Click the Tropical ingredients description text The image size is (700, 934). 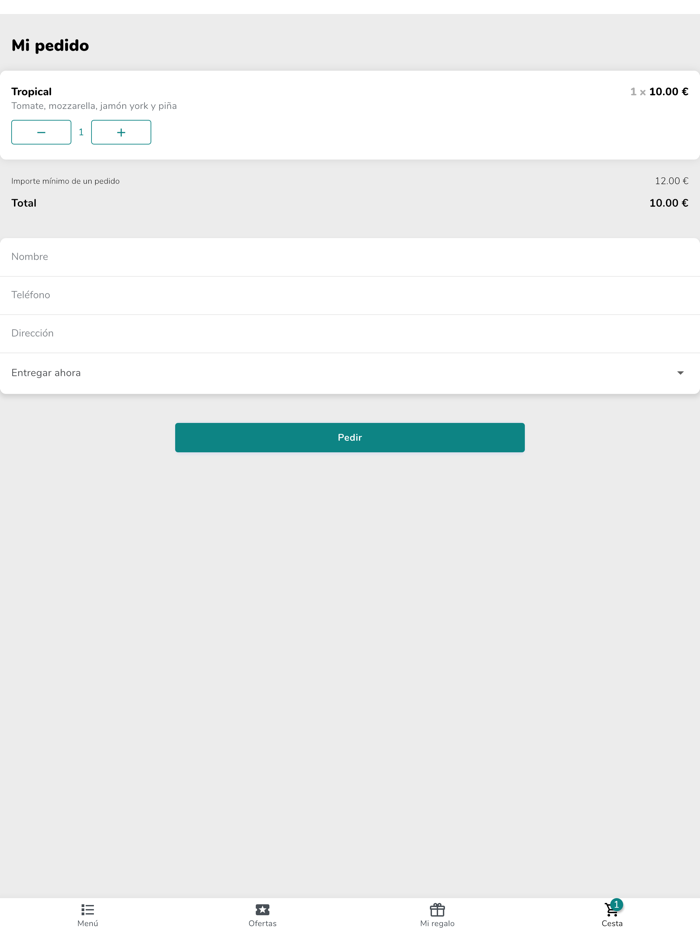[x=94, y=106]
